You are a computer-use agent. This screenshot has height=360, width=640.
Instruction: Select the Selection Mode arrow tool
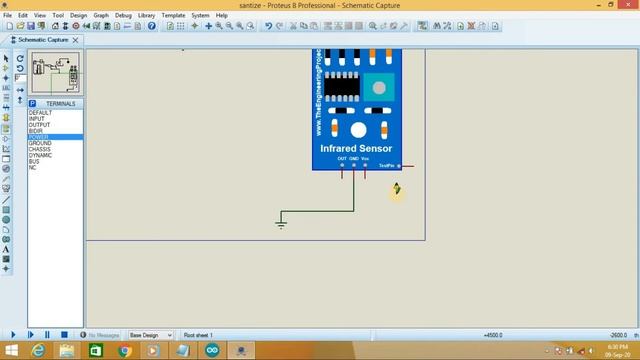click(x=6, y=58)
